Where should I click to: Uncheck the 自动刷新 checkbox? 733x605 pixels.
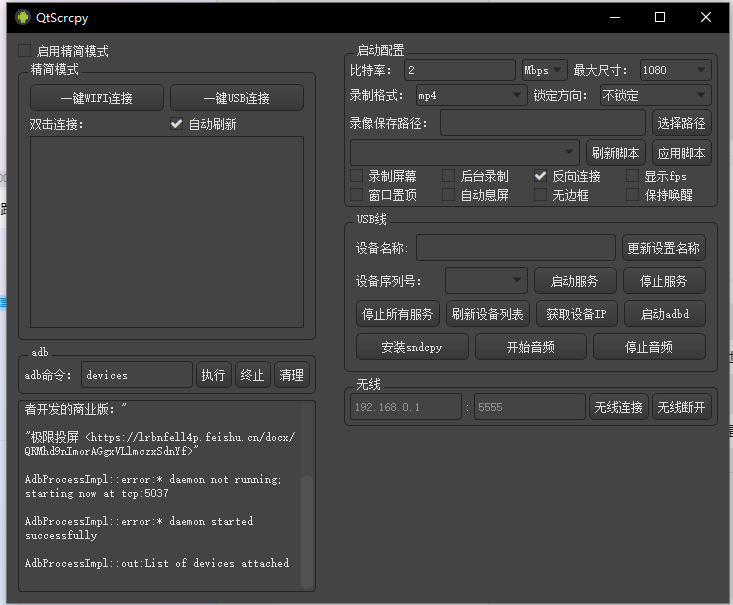[x=177, y=124]
